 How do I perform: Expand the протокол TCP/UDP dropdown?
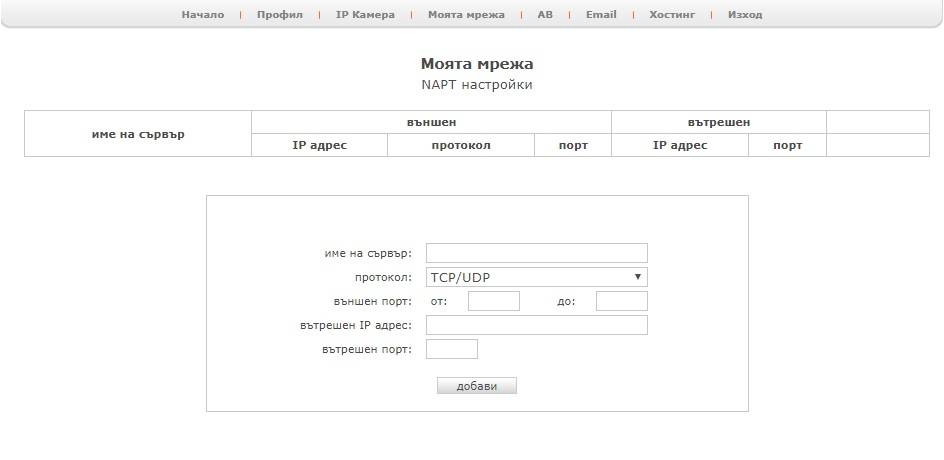click(536, 277)
